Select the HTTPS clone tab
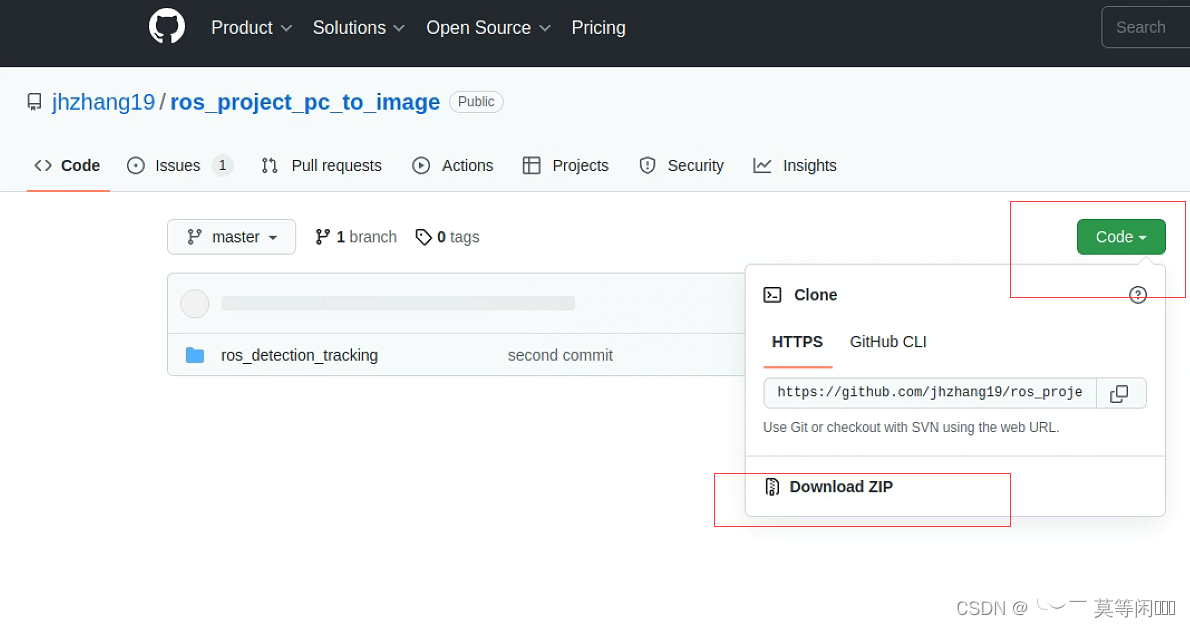The height and width of the screenshot is (628, 1190). coord(797,342)
